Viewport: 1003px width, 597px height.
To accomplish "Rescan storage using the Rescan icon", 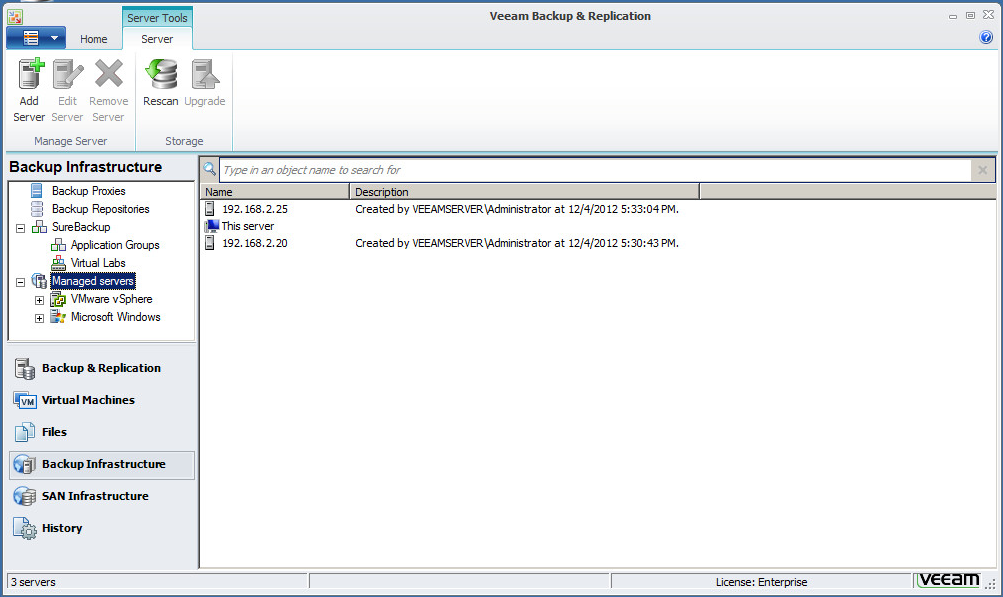I will click(x=161, y=74).
